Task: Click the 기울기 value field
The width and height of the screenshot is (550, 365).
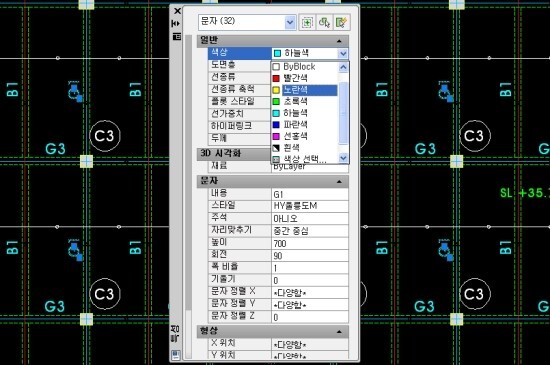Action: 310,280
